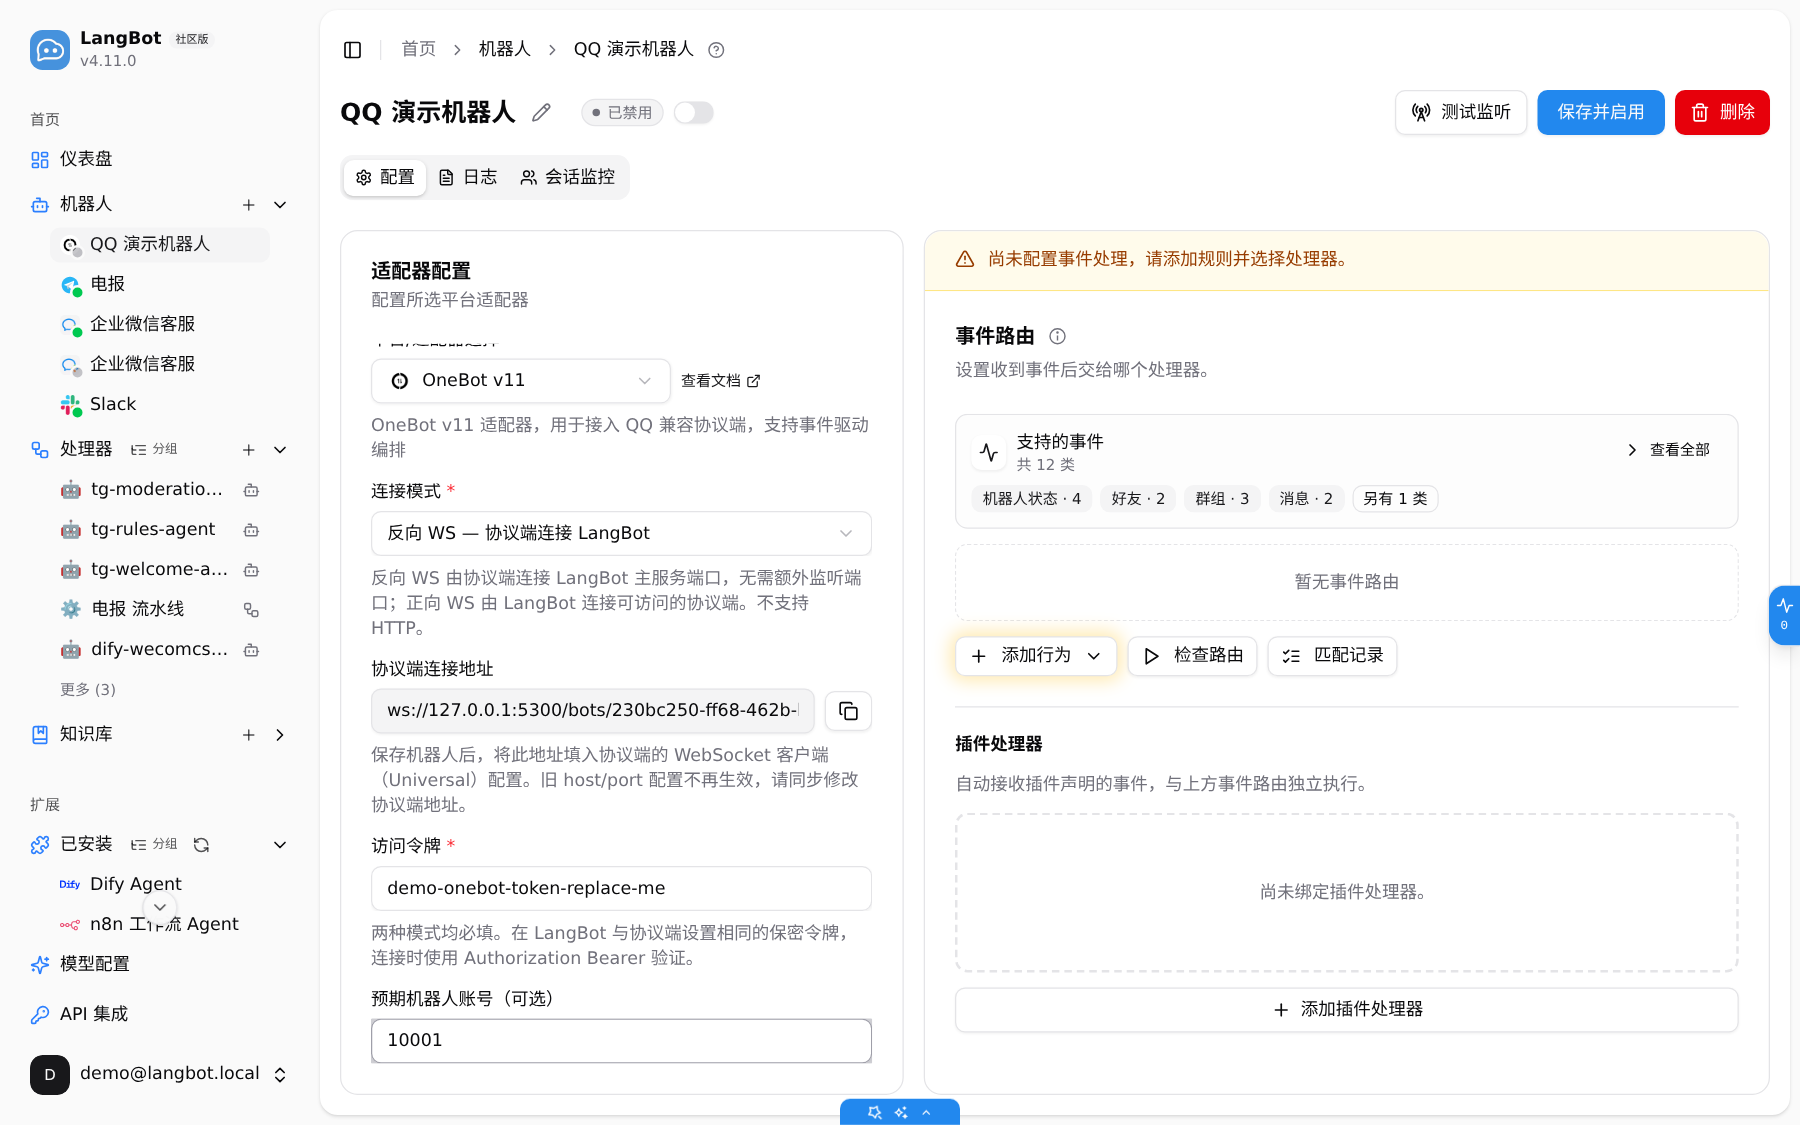Switch to the 会话监控 tab

[x=568, y=178]
